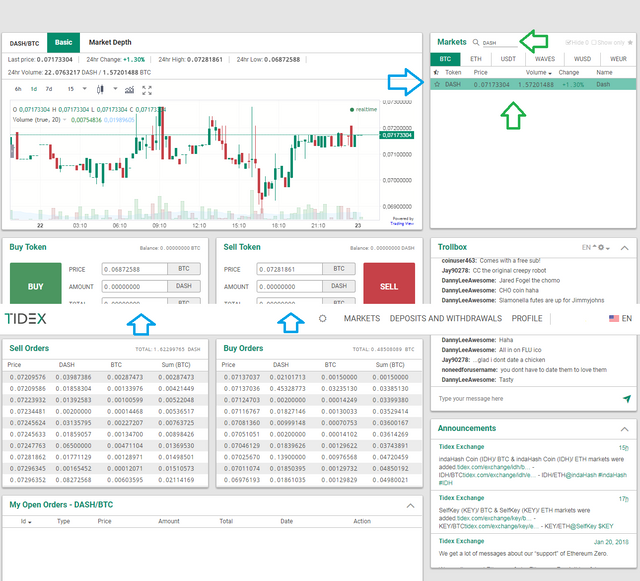Sort markets by Change column header
This screenshot has width=640, height=581.
(569, 72)
